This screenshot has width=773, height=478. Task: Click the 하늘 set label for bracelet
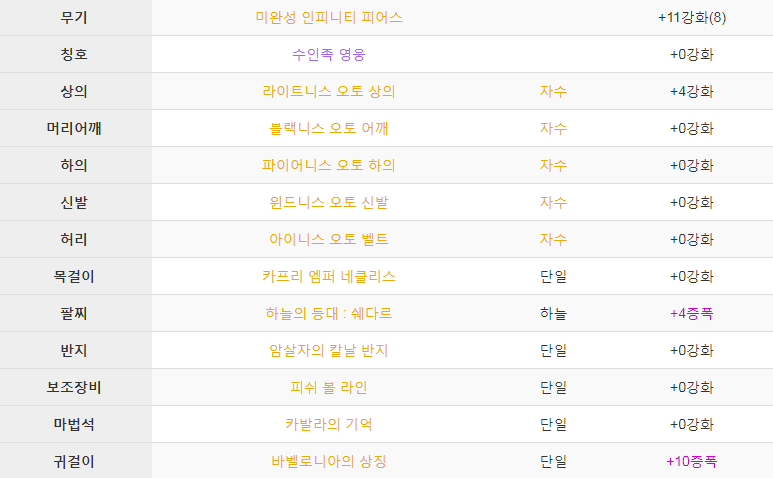click(x=553, y=313)
